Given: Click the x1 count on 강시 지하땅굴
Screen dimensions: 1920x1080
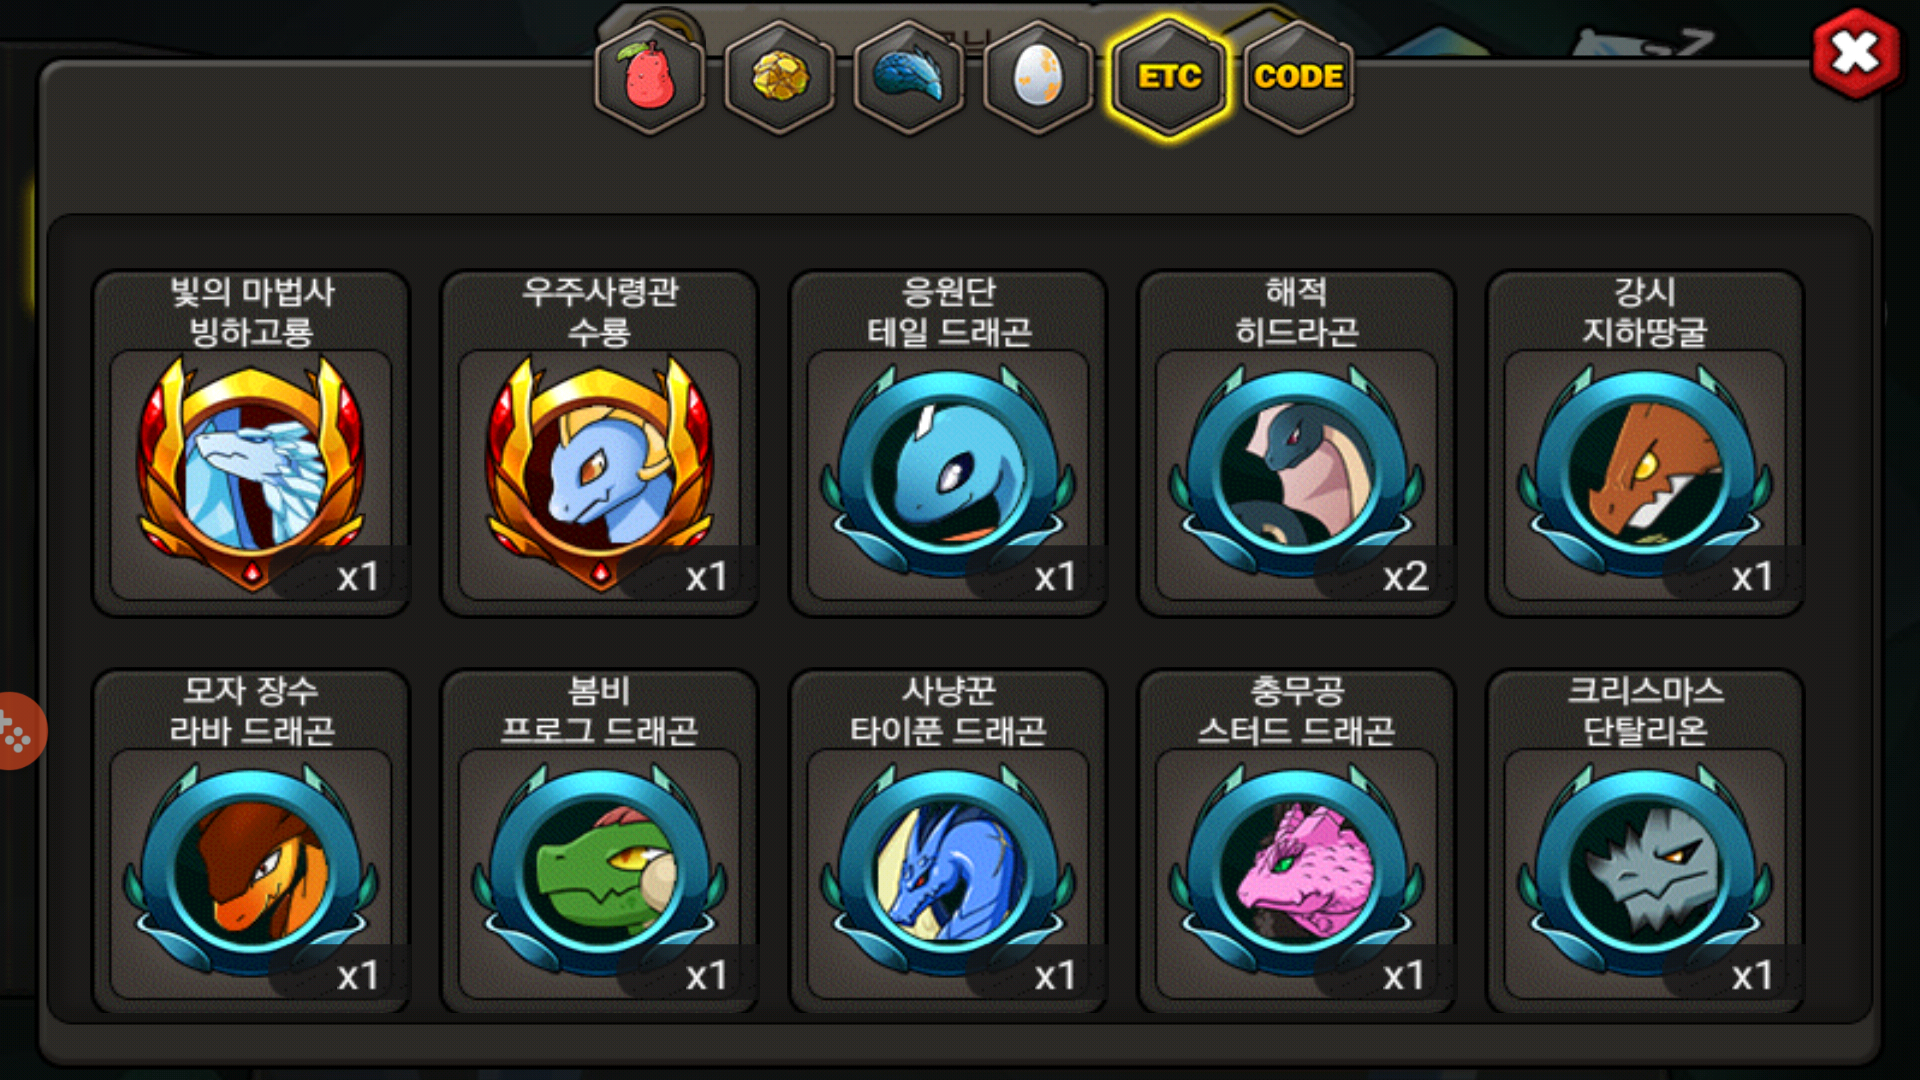Looking at the screenshot, I should pos(1753,576).
